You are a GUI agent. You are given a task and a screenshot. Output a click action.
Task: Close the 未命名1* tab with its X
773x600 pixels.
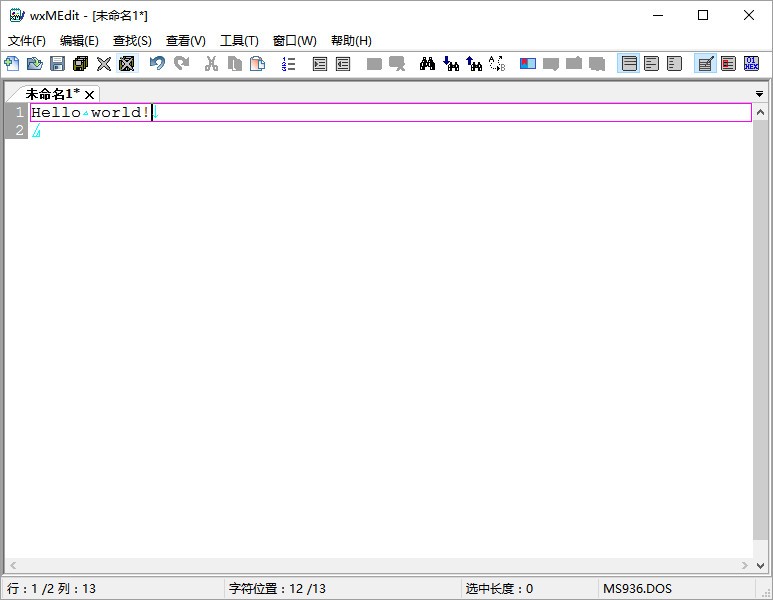(89, 94)
